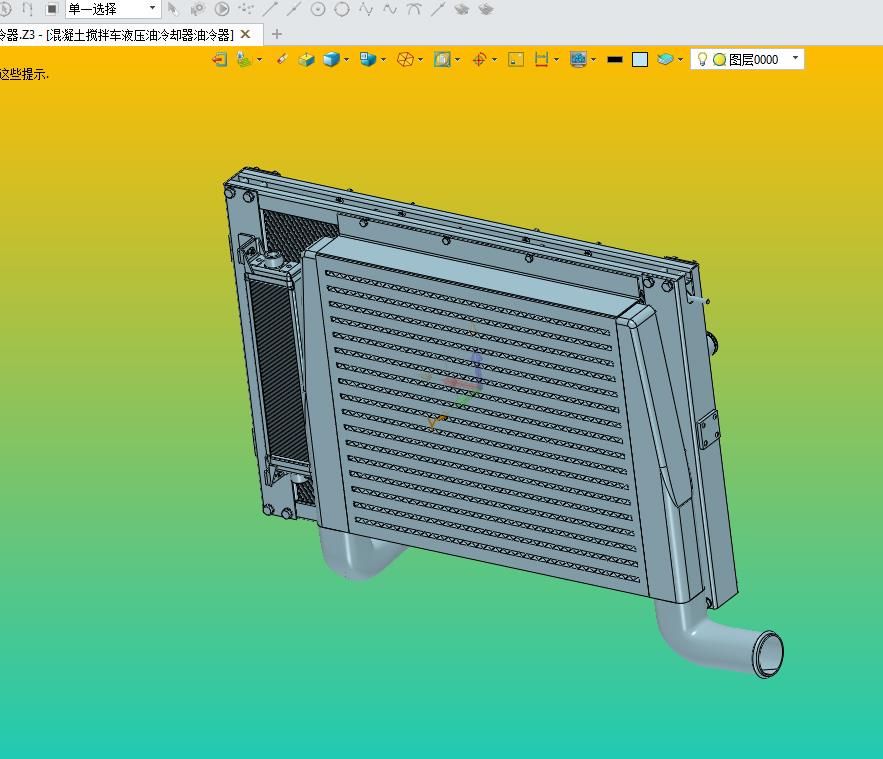Screen dimensions: 883x759
Task: Click the teal layer stack icon
Action: point(665,59)
